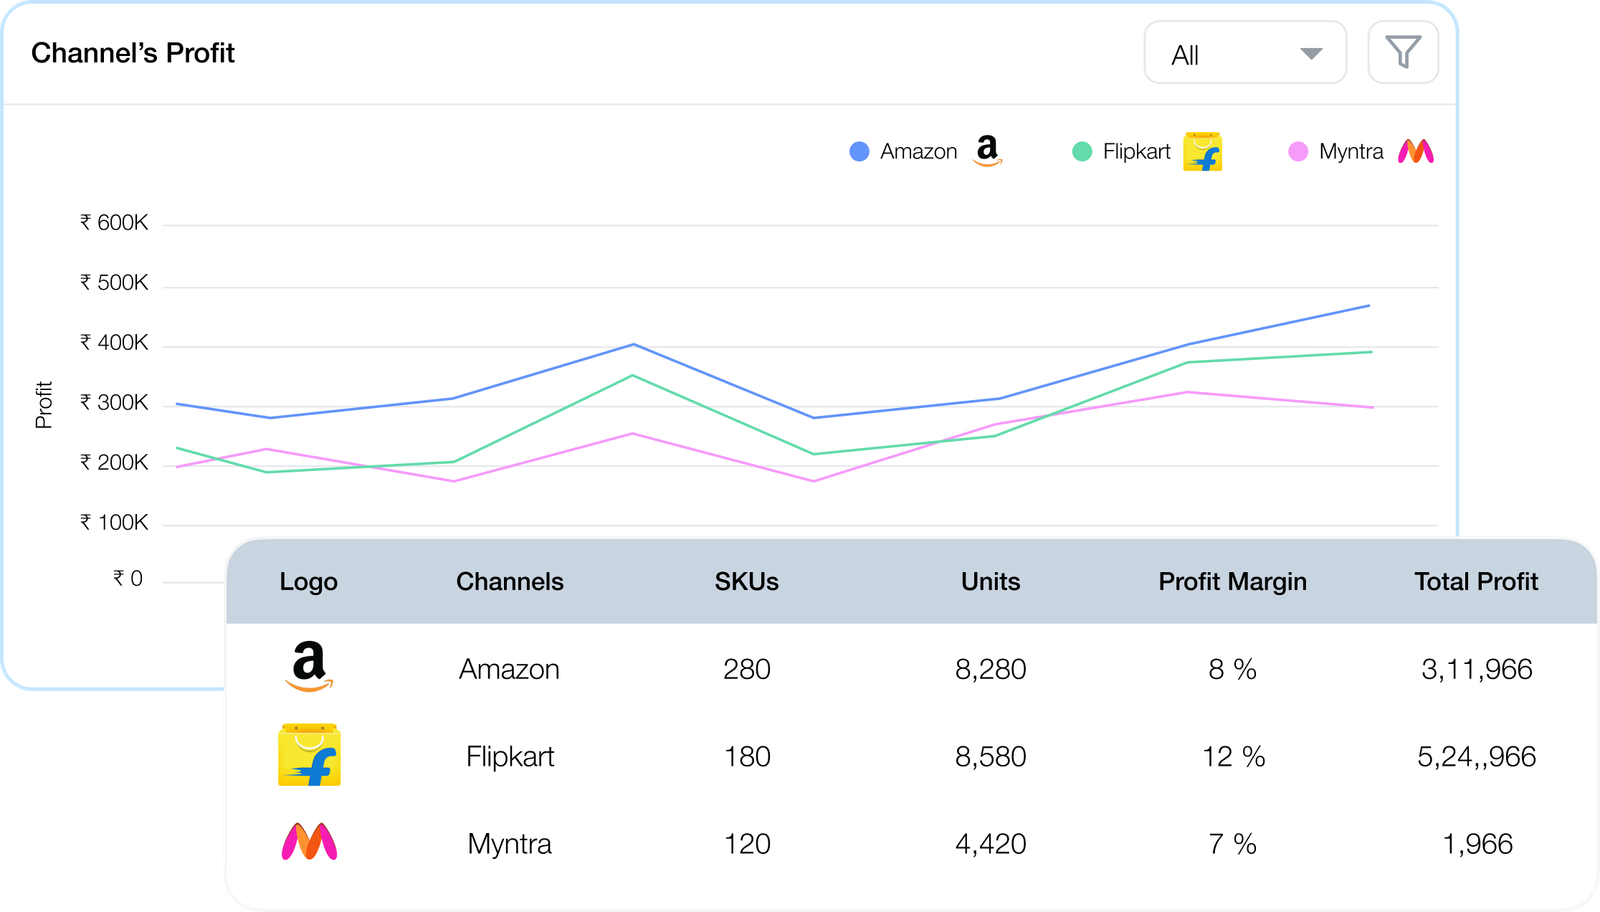
Task: Sort by the SKUs column header
Action: pyautogui.click(x=747, y=581)
